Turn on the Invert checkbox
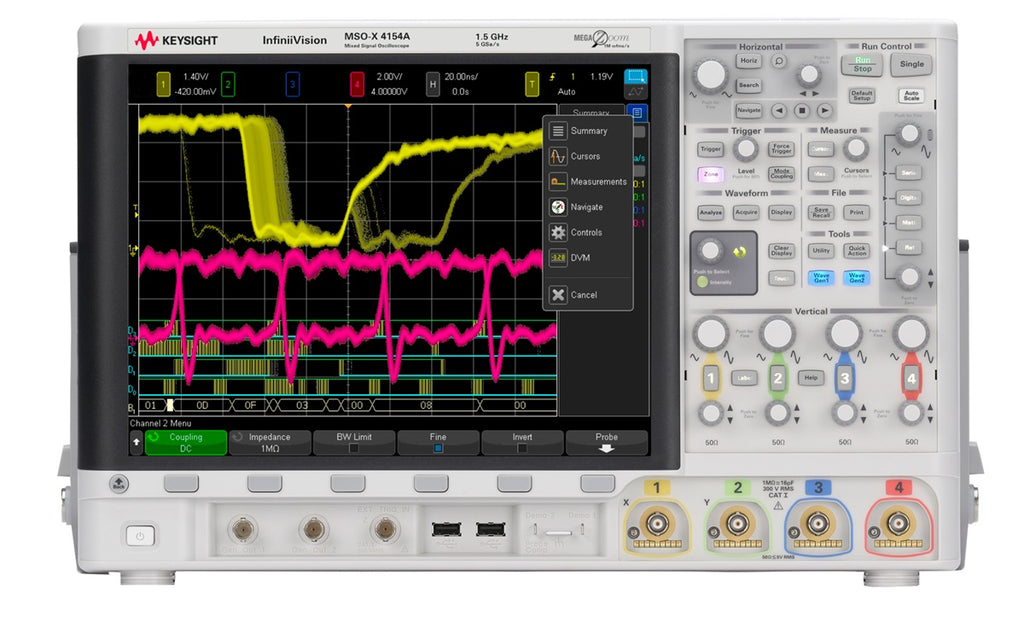This screenshot has height=627, width=1024. click(x=522, y=449)
